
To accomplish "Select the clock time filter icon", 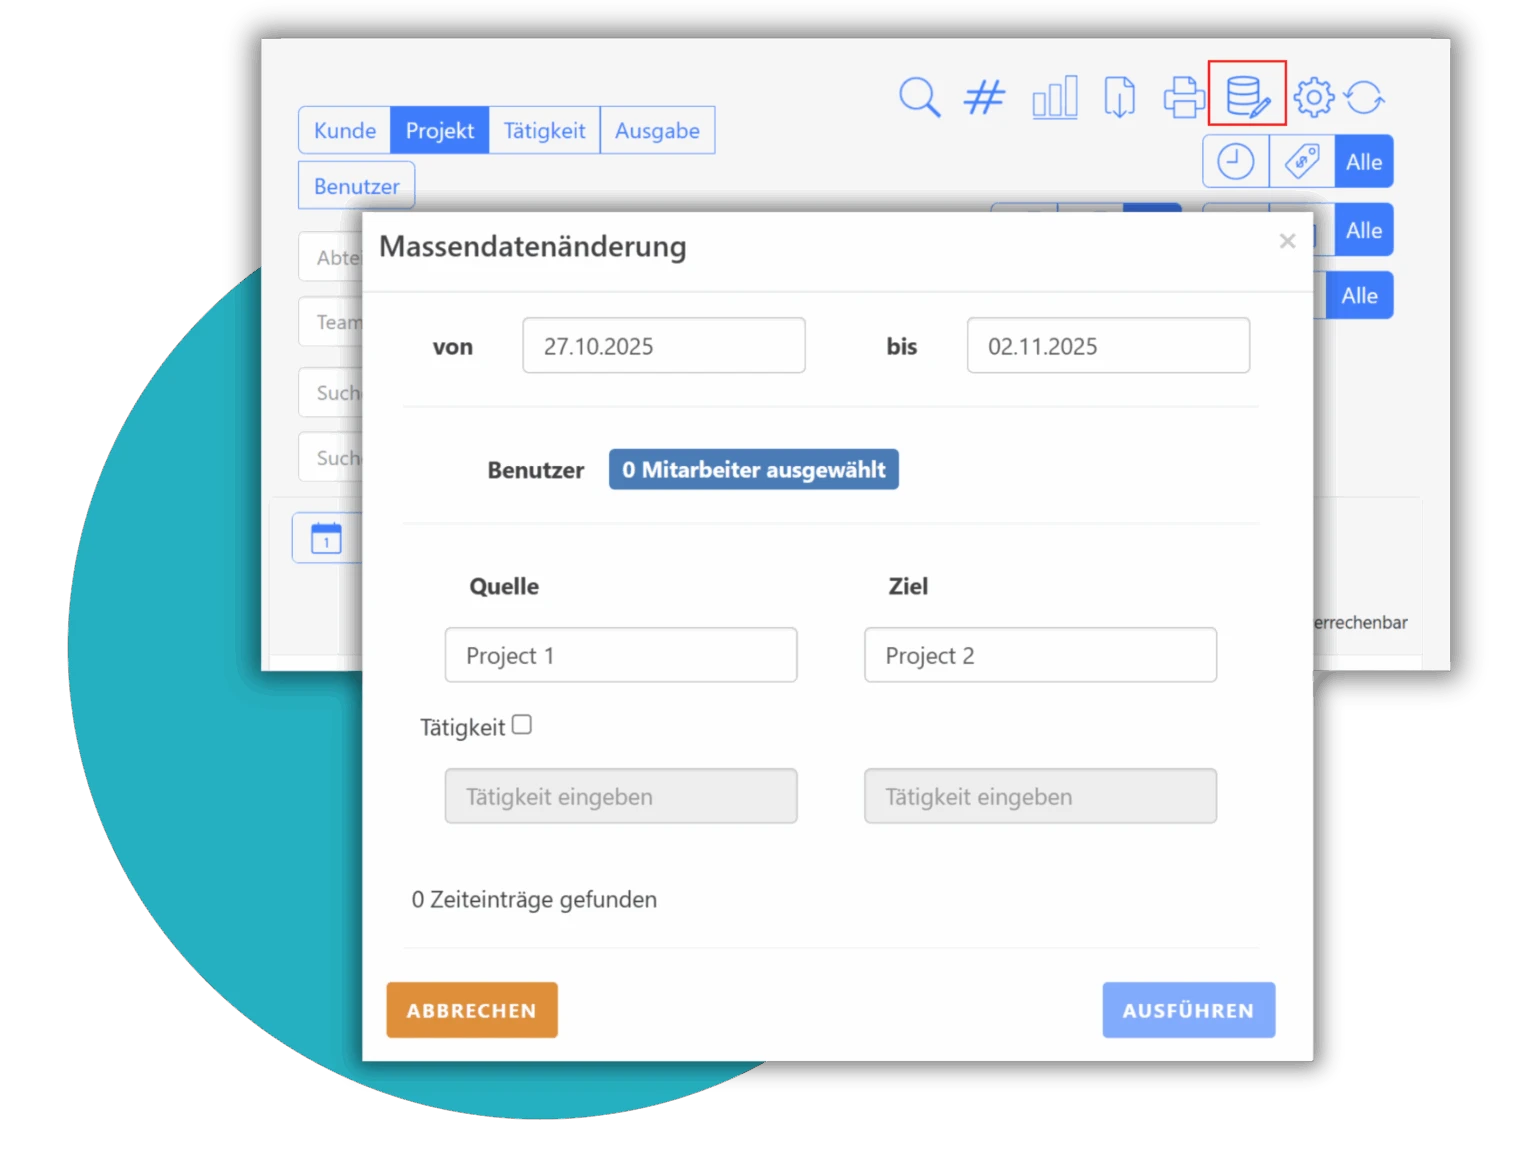I will tap(1235, 162).
